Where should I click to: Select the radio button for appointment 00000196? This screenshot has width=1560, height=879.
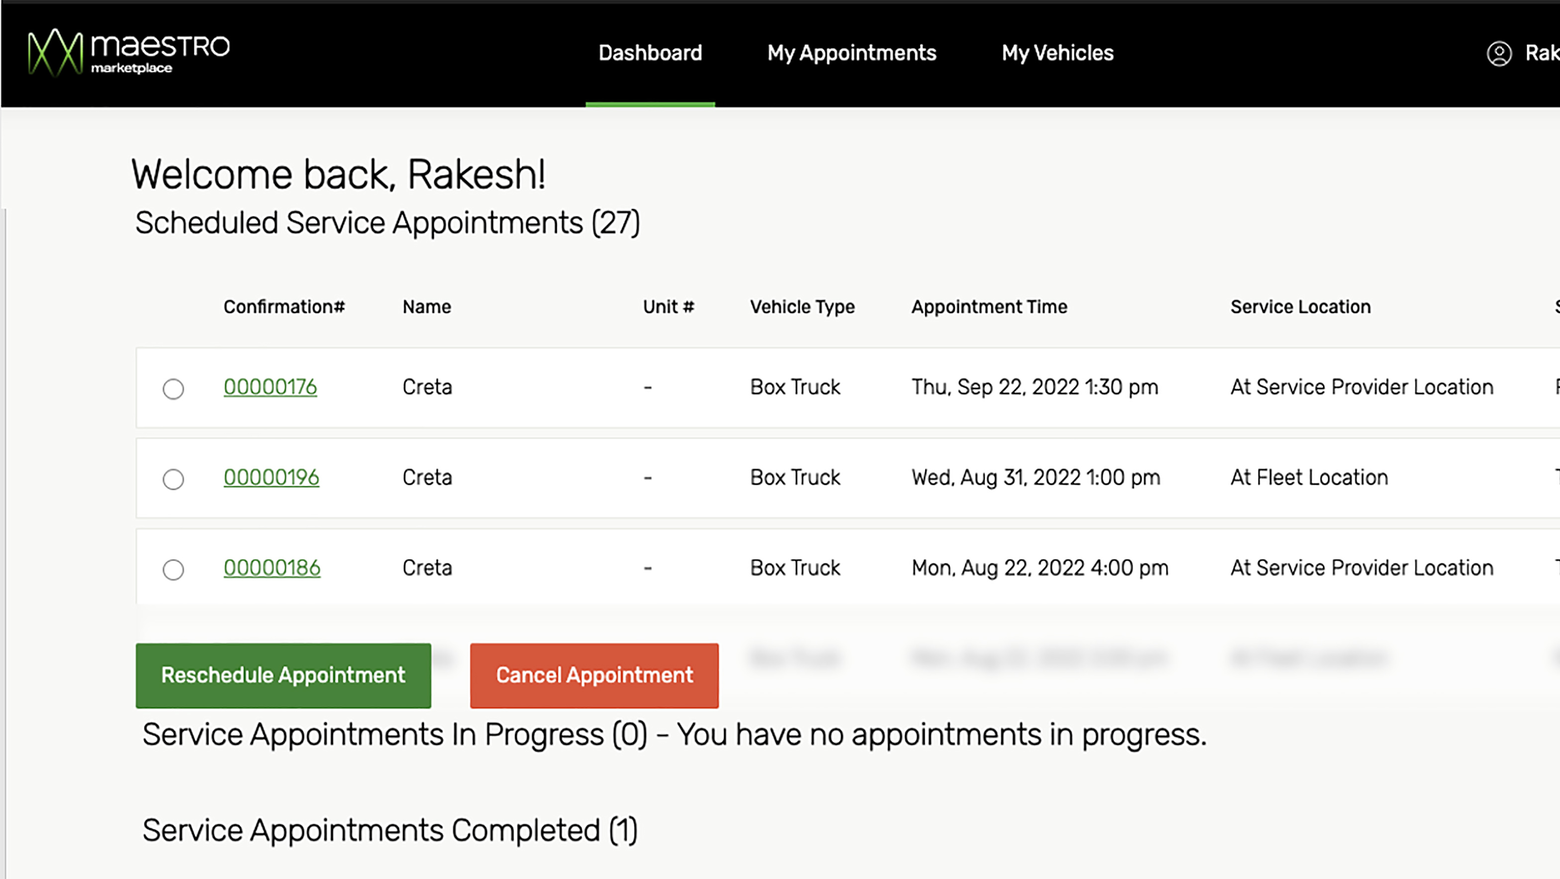tap(172, 479)
